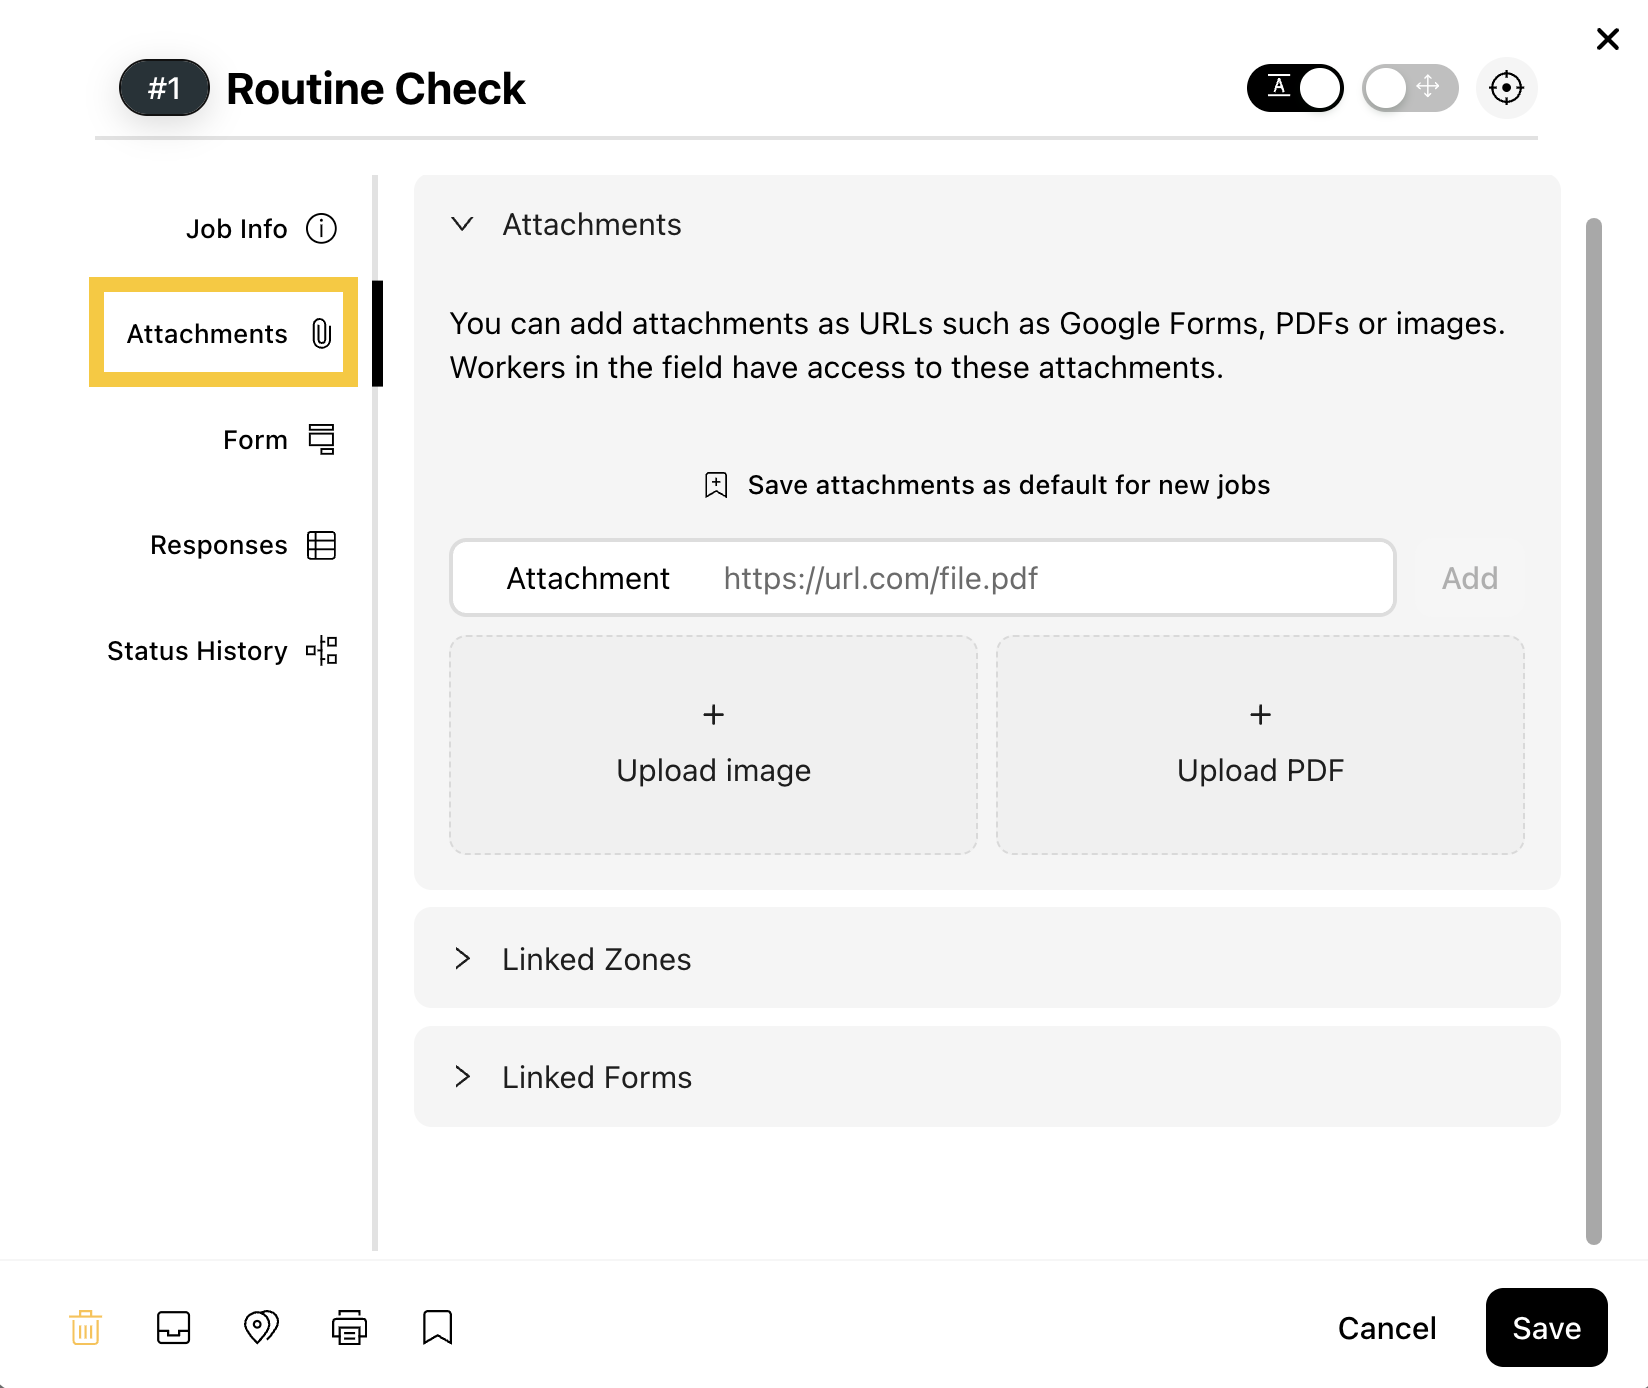Click the vertical scrollbar on the right
This screenshot has height=1388, width=1648.
[x=1594, y=730]
